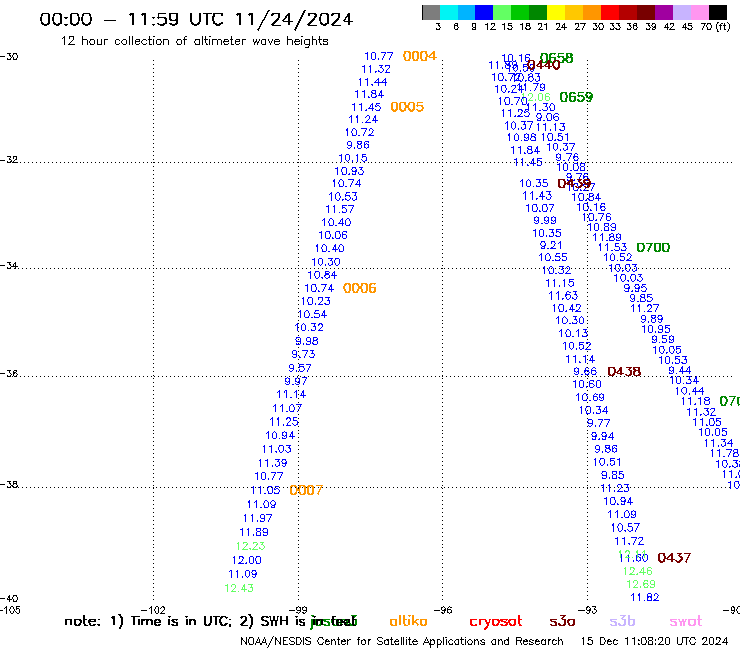This screenshot has height=650, width=740.
Task: Click the -96 longitude axis label
Action: [443, 610]
